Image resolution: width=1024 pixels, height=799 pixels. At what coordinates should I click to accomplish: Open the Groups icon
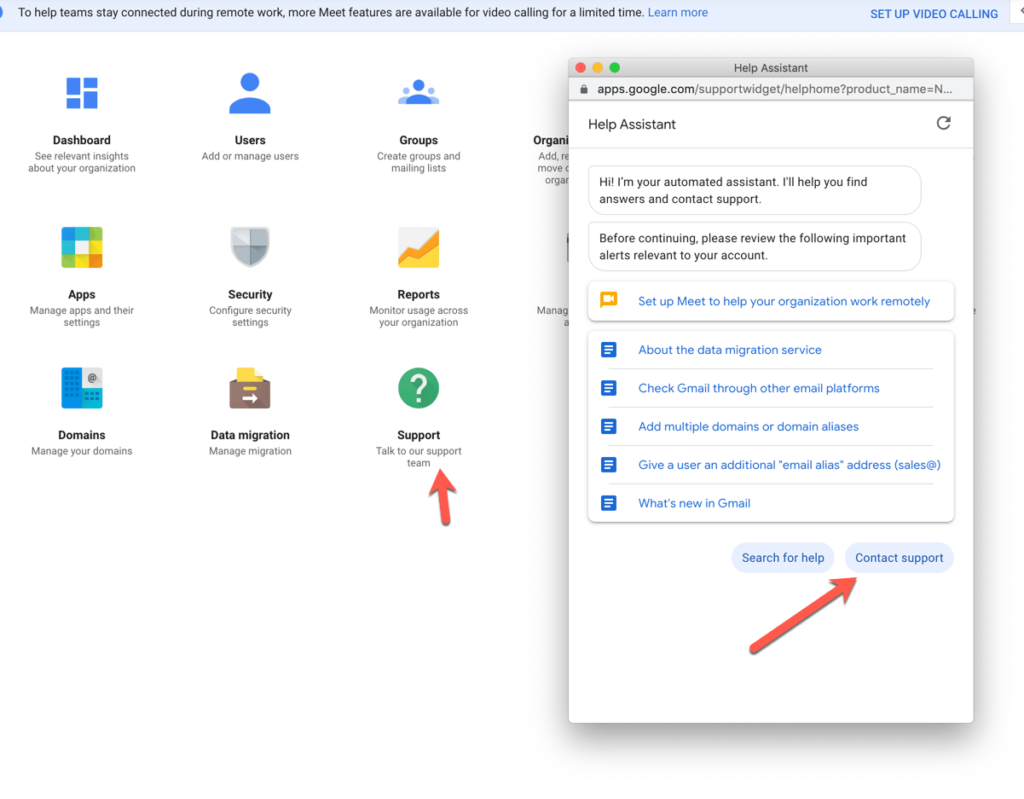pos(418,93)
